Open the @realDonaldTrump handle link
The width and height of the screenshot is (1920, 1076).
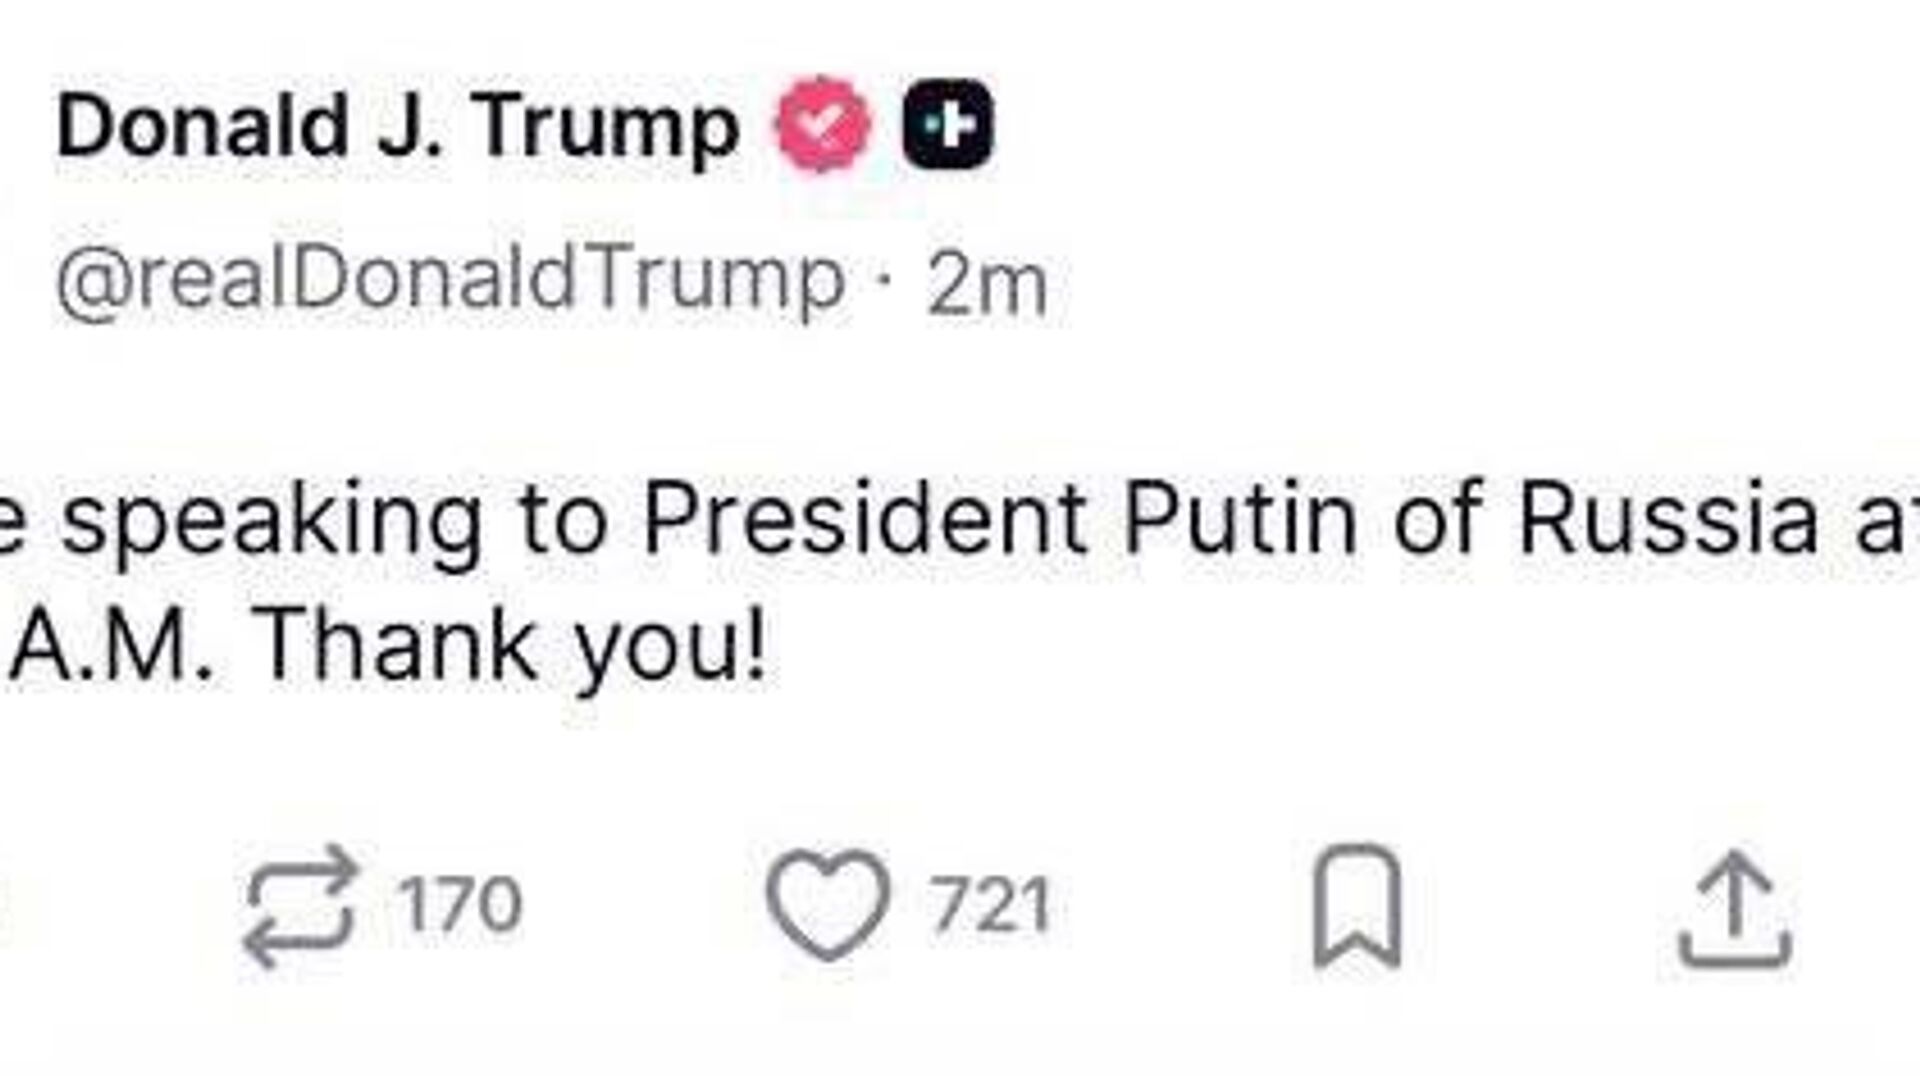tap(450, 281)
